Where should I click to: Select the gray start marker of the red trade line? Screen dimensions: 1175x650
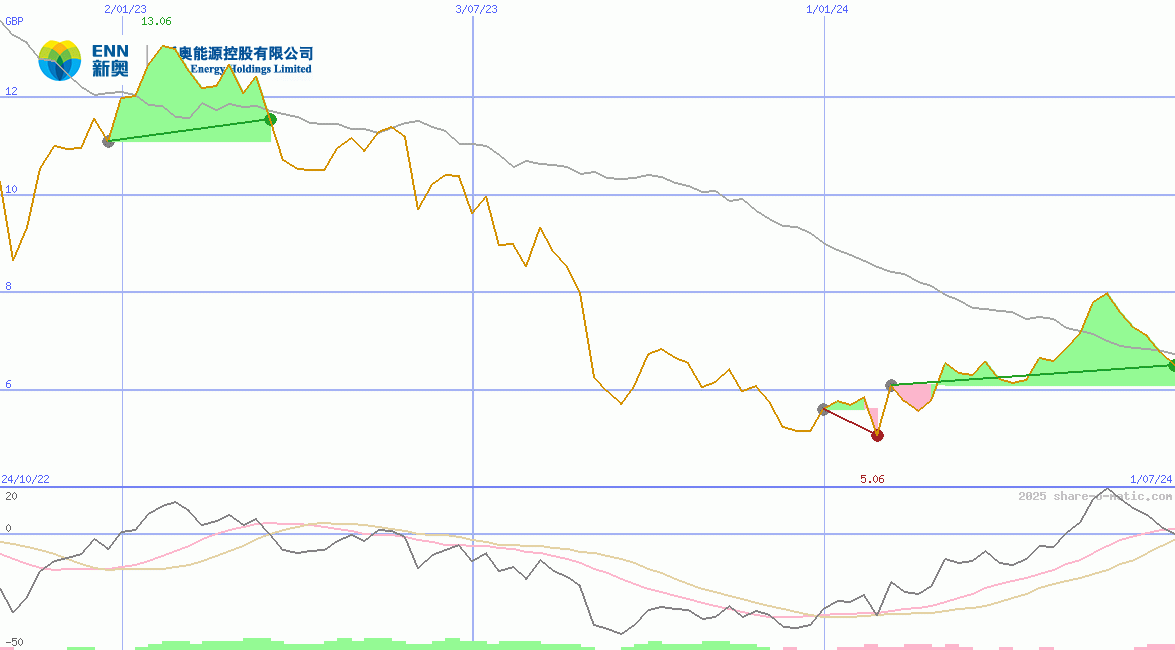coord(823,409)
